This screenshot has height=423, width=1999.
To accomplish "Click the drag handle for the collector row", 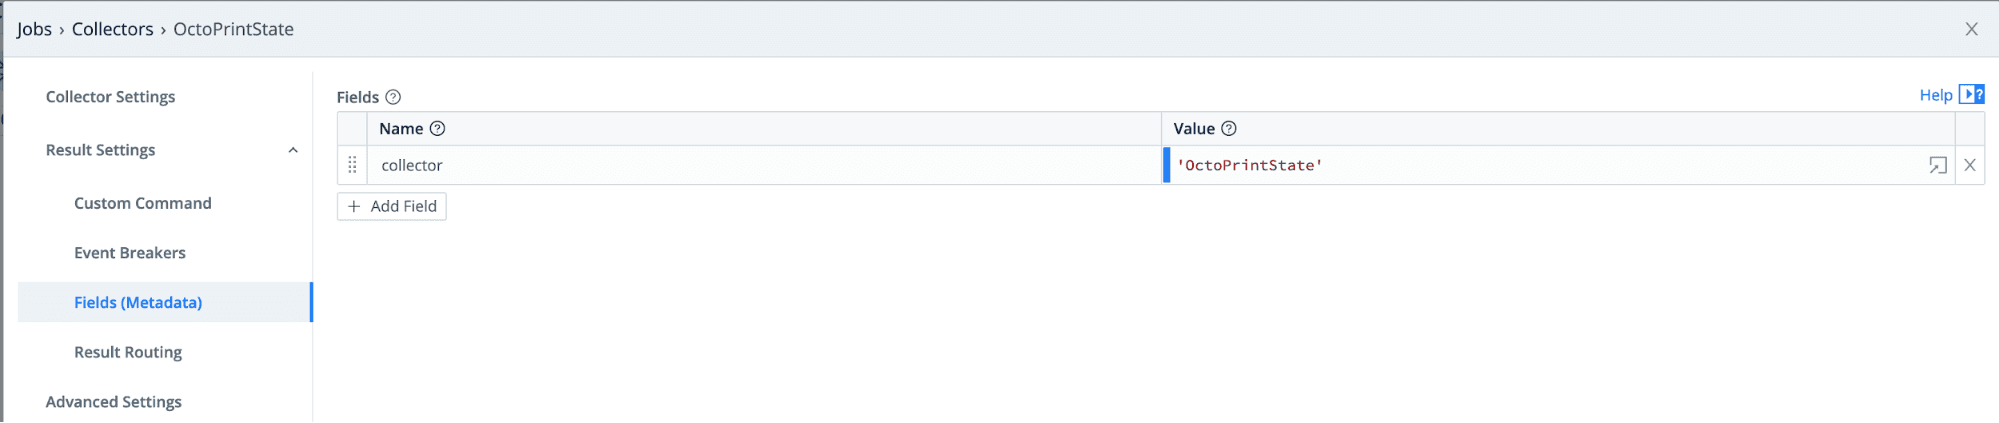I will (352, 165).
